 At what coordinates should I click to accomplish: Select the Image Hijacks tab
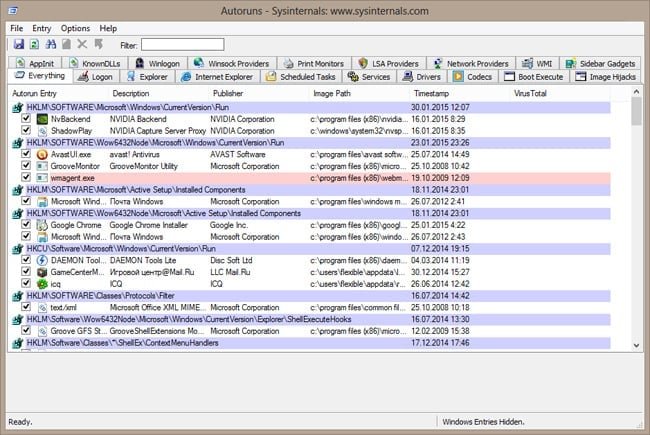pyautogui.click(x=606, y=77)
